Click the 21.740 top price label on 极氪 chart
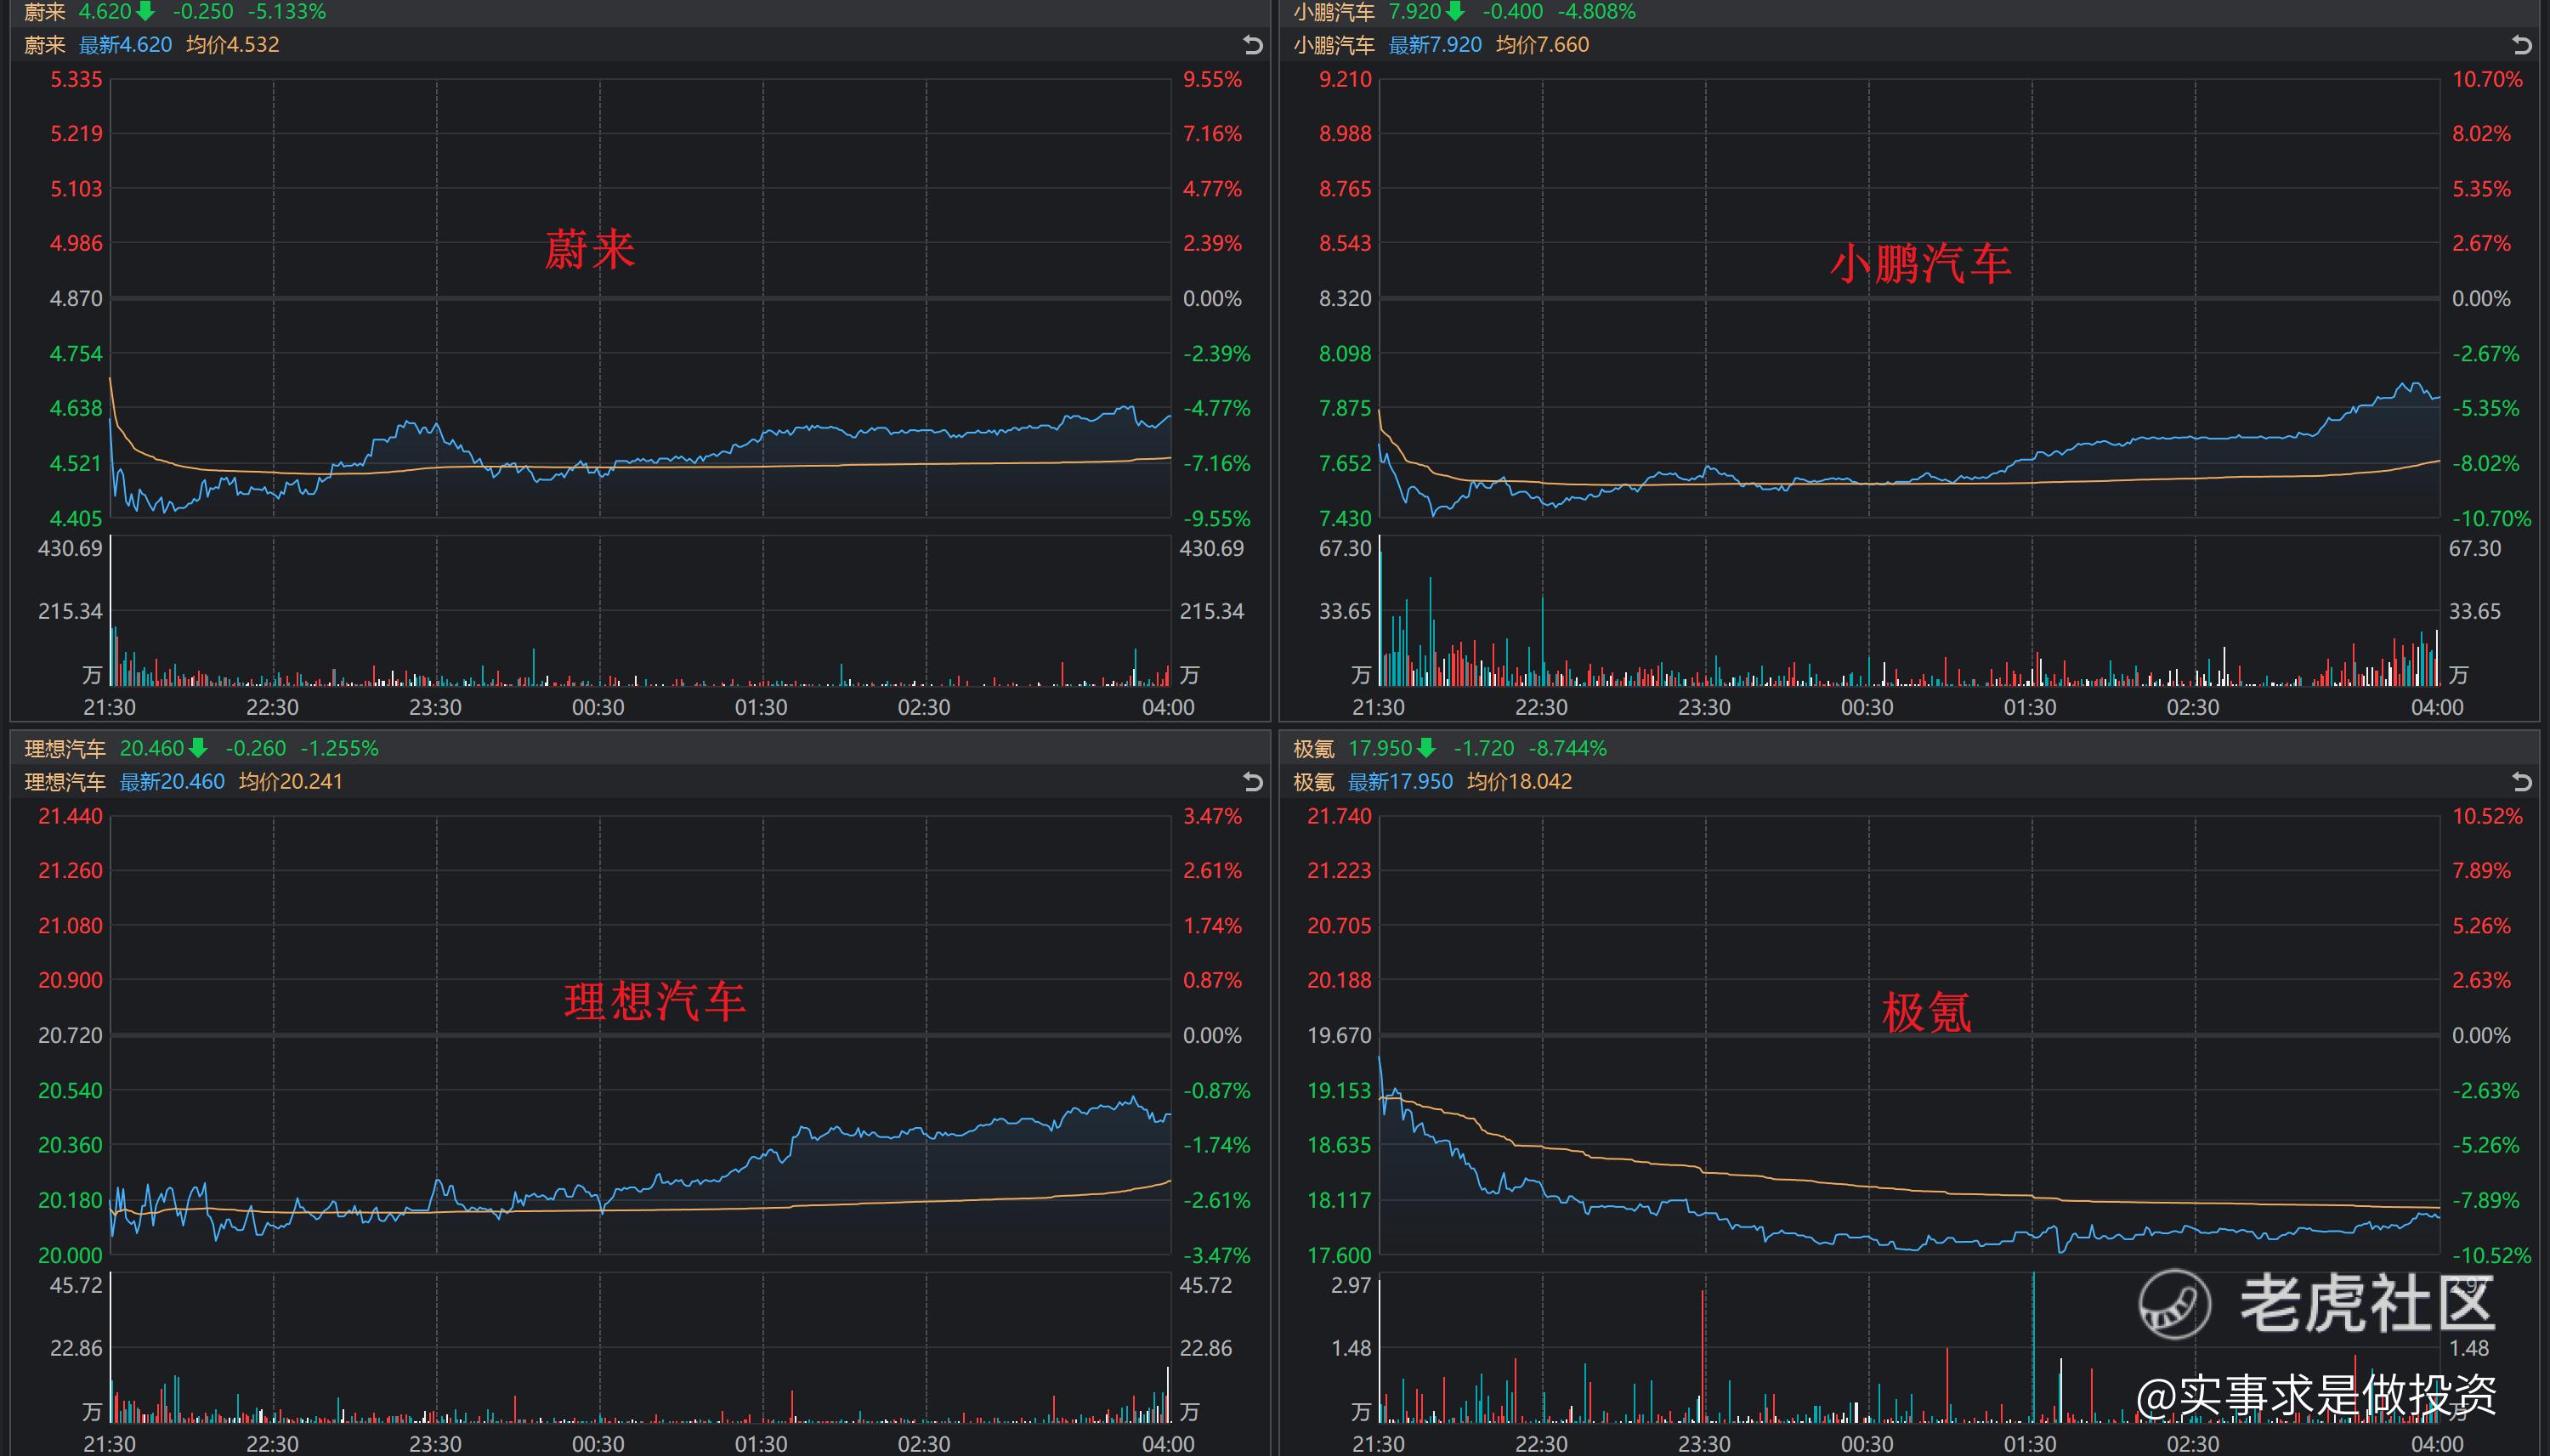The width and height of the screenshot is (2550, 1456). tap(1339, 816)
